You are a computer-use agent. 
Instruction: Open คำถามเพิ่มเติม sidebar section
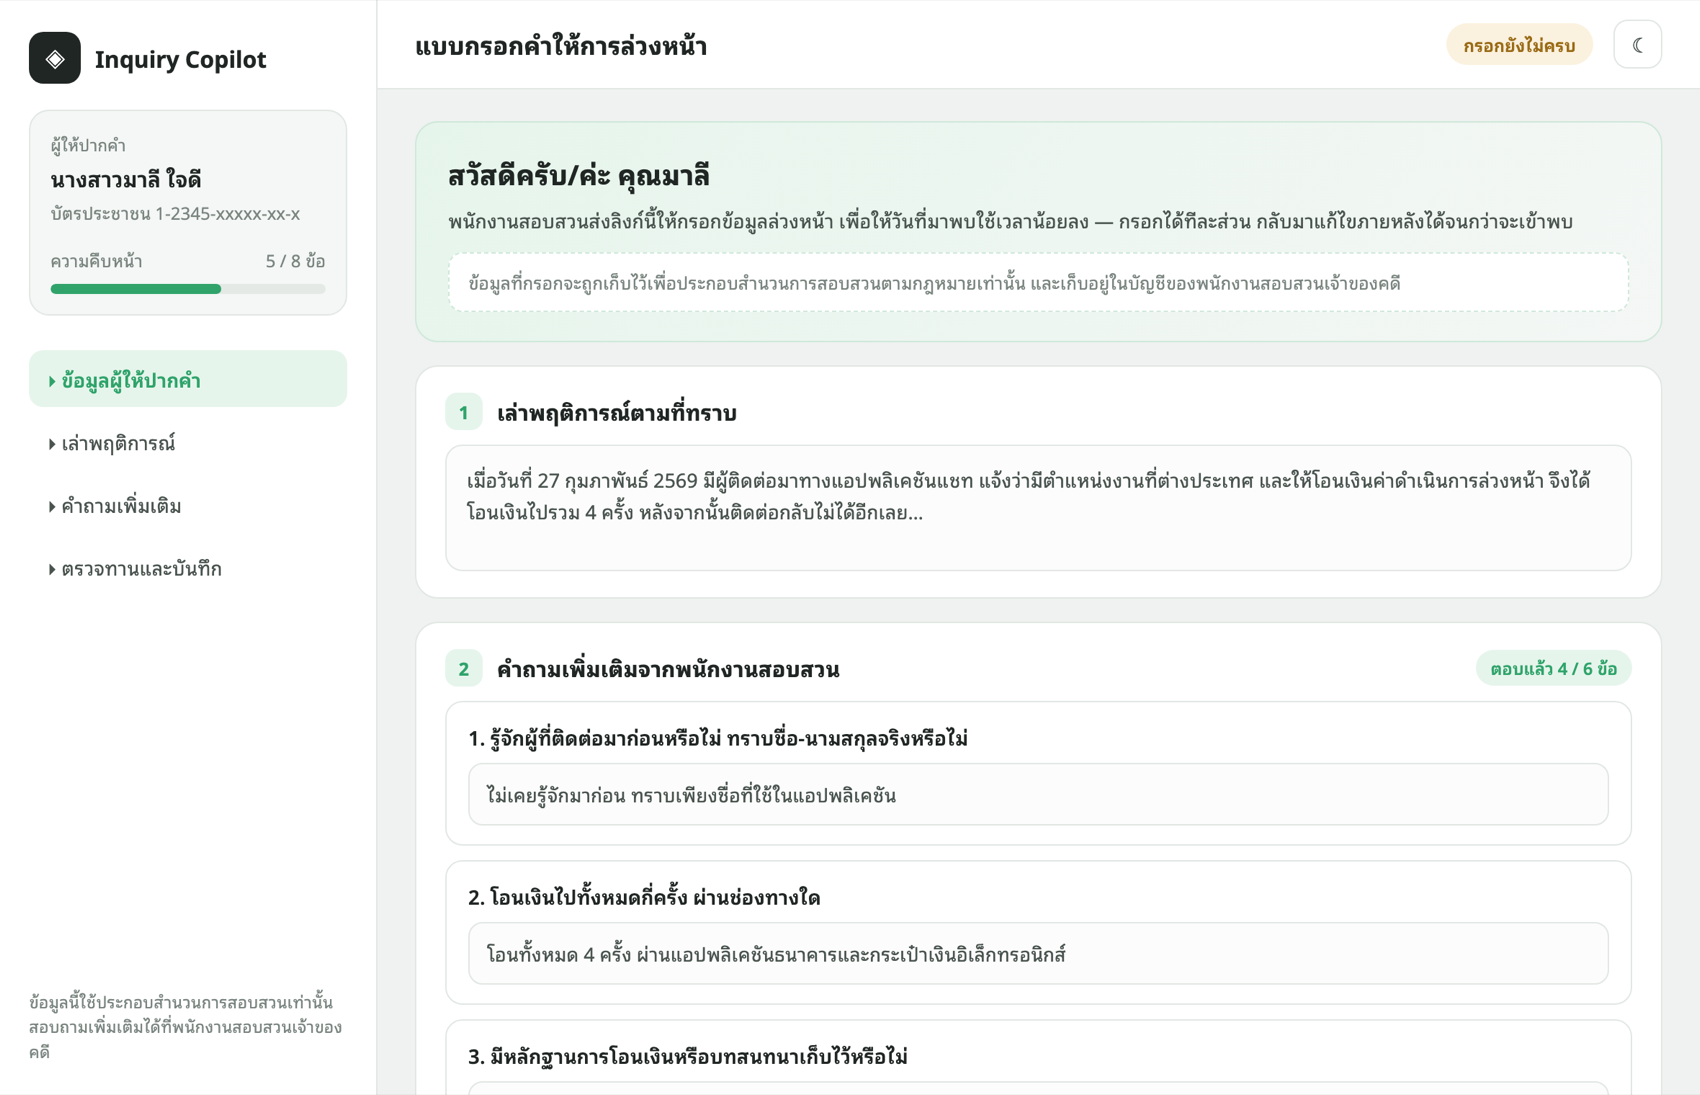coord(188,505)
